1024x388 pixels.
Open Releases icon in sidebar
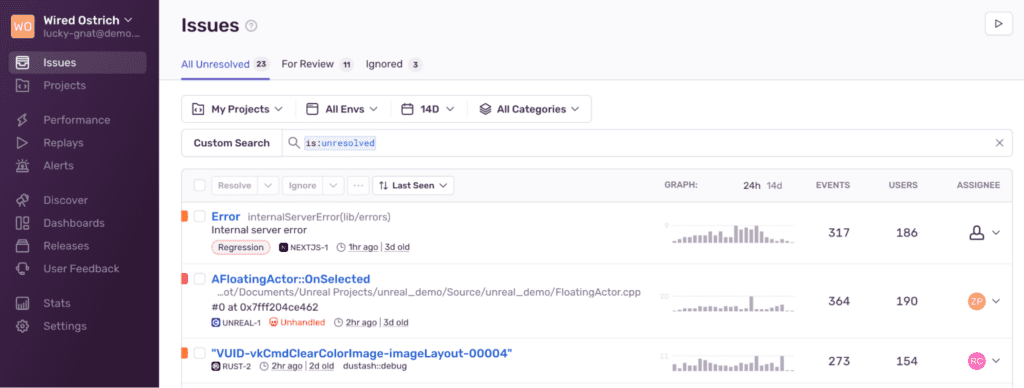22,246
